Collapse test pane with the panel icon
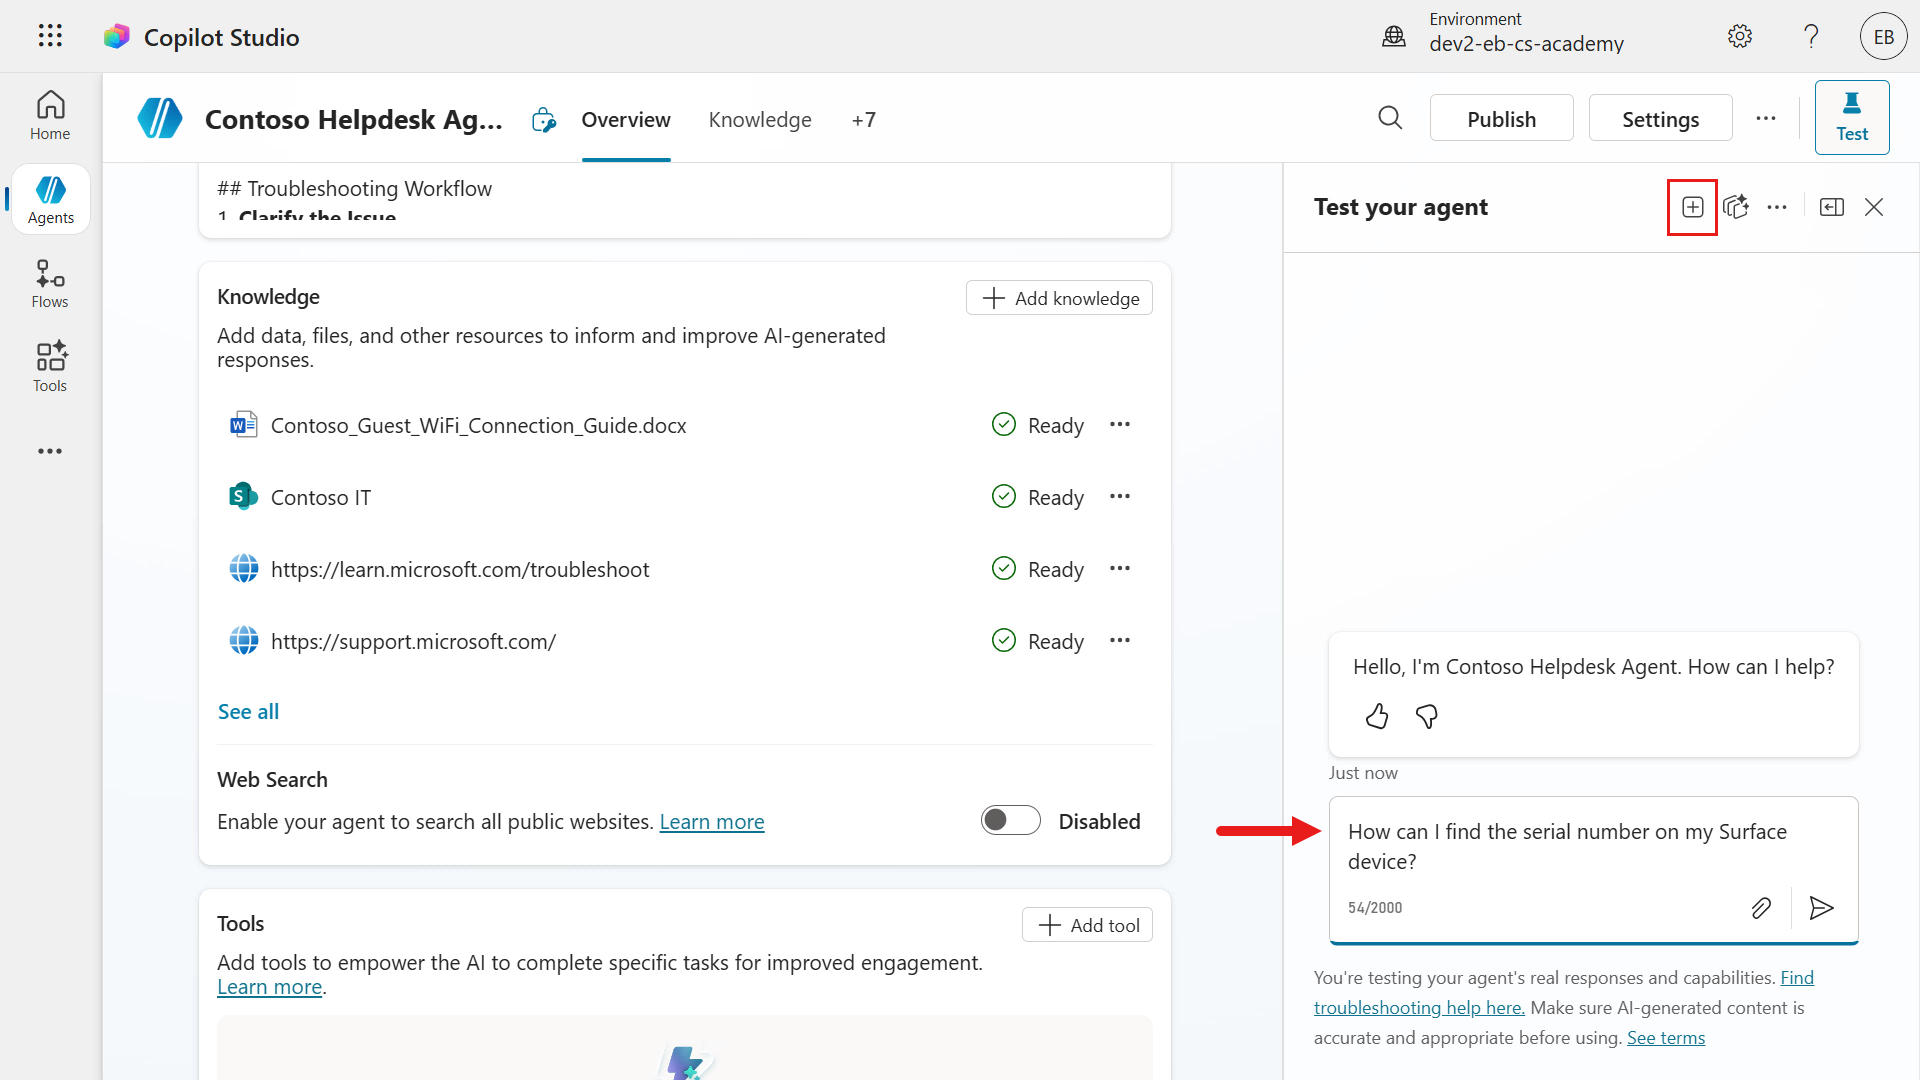1920x1080 pixels. click(1831, 207)
